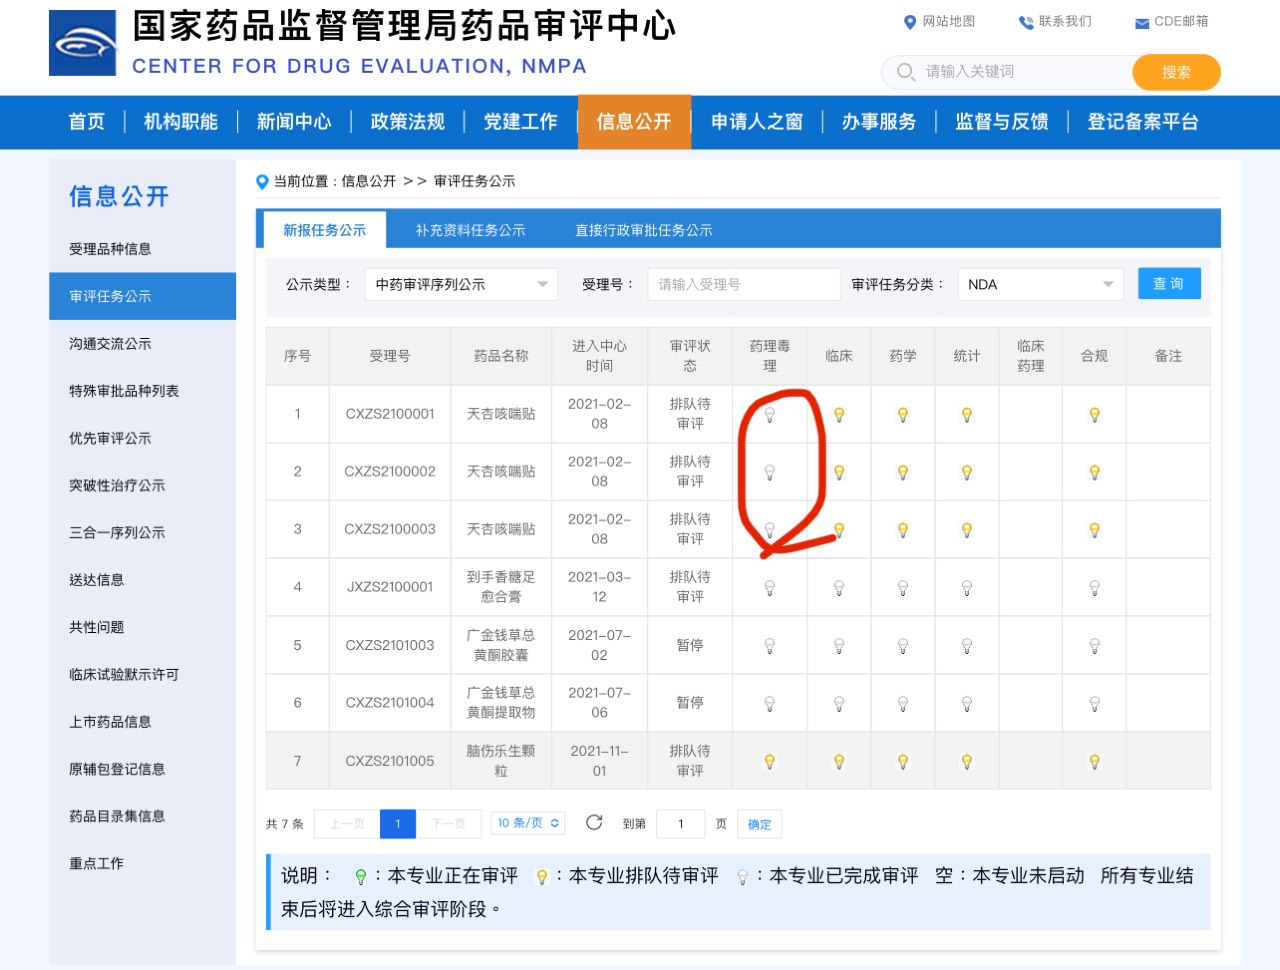Click row 5 statistics gray bulb icon

(x=966, y=646)
